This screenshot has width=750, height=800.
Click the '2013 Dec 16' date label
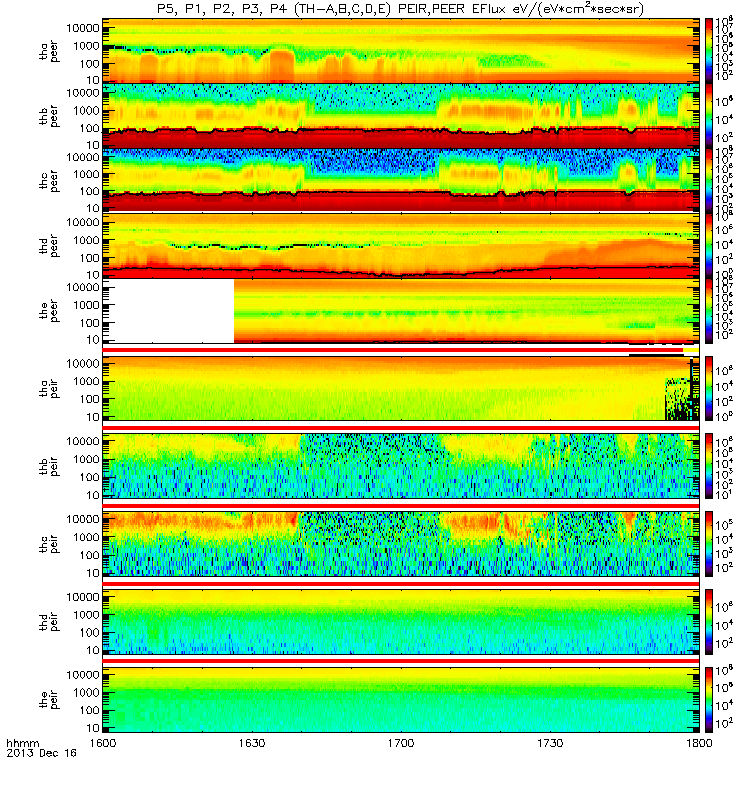[x=41, y=753]
